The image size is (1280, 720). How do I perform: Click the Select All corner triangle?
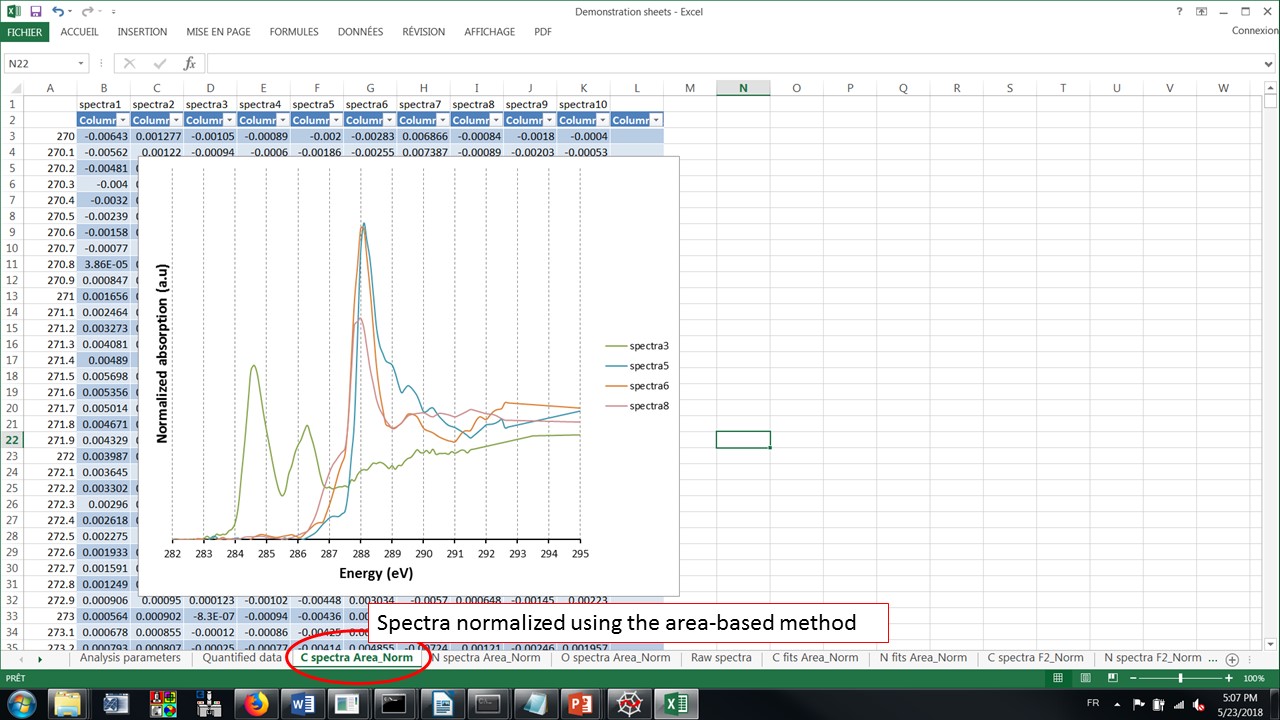[12, 88]
